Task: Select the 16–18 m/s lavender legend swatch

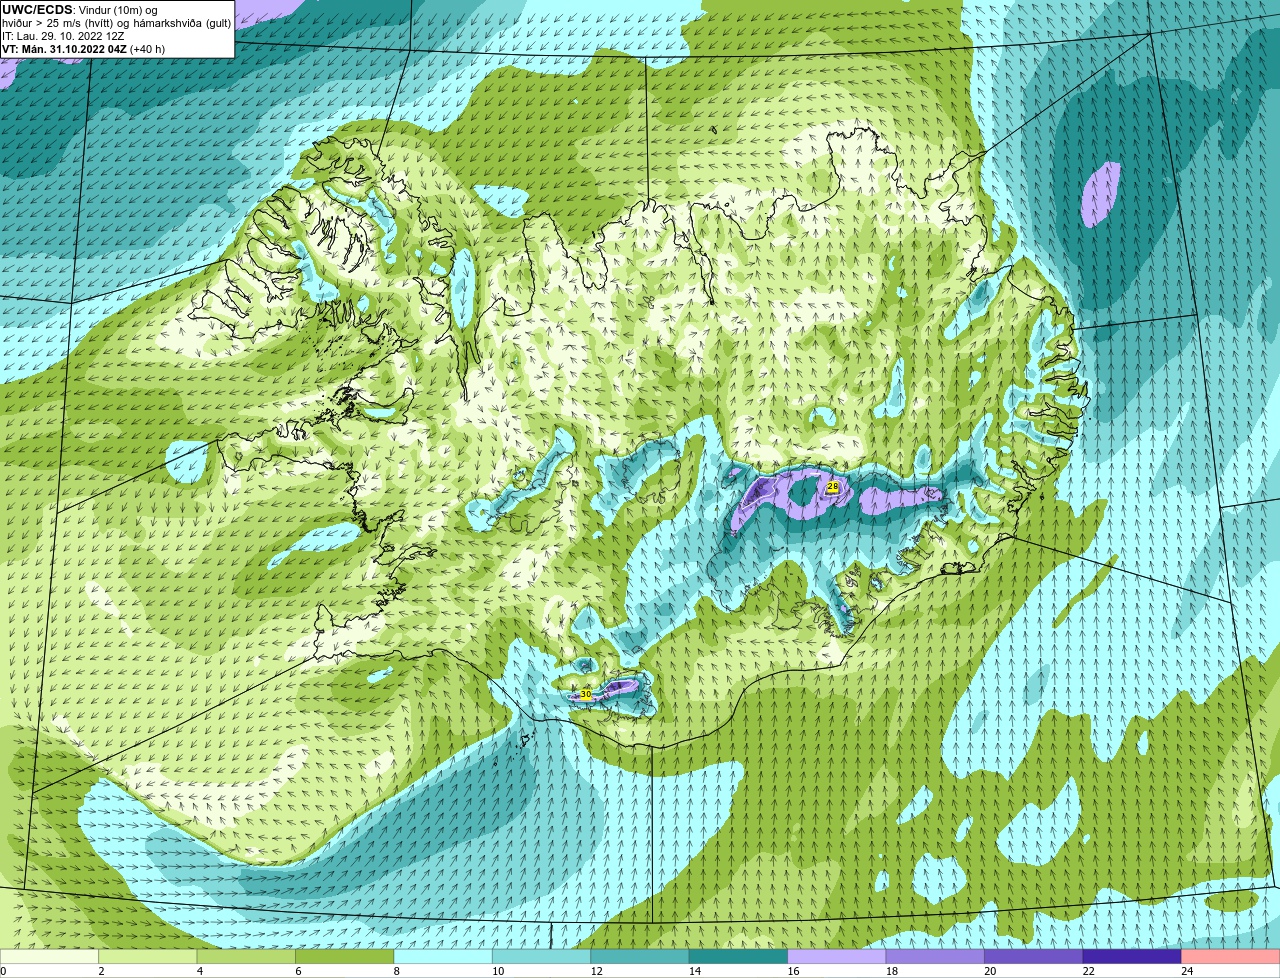Action: click(x=837, y=957)
